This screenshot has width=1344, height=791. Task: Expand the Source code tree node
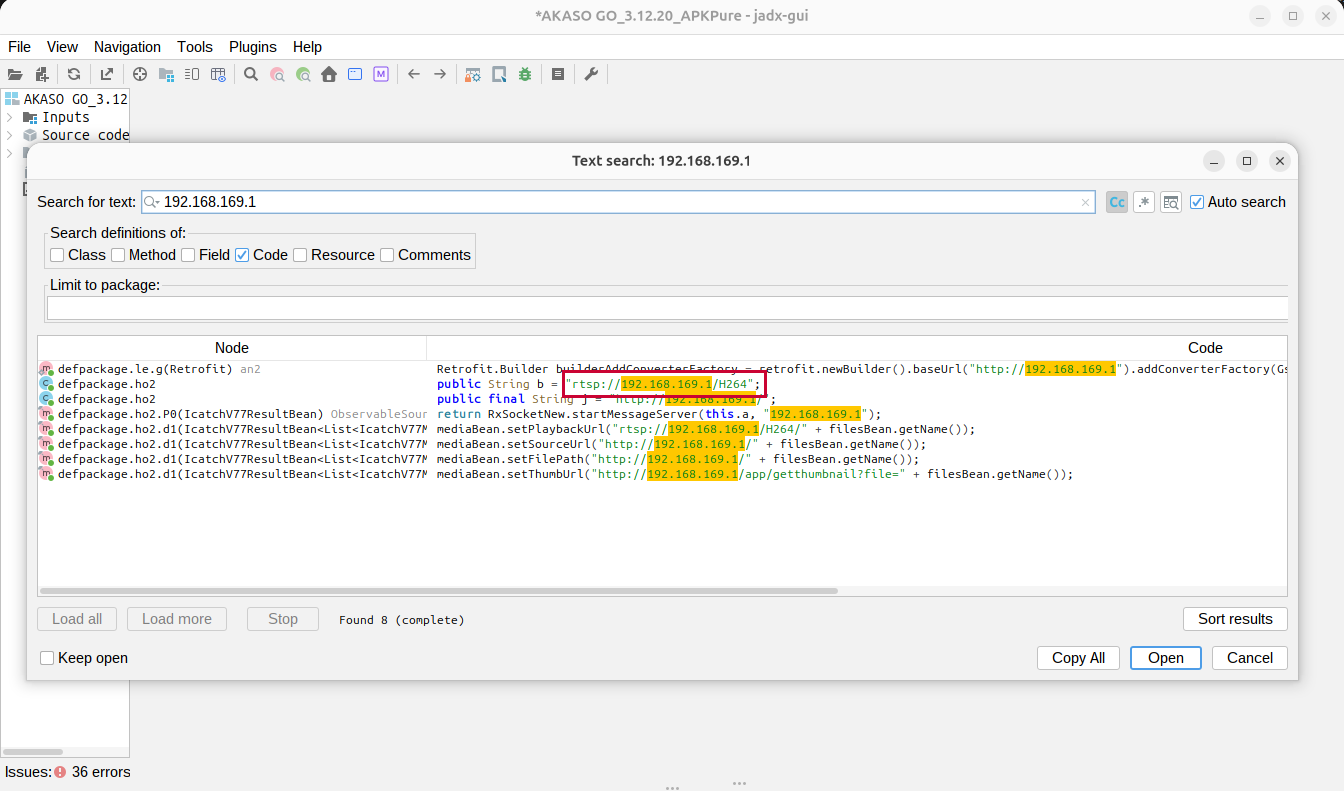pyautogui.click(x=10, y=135)
